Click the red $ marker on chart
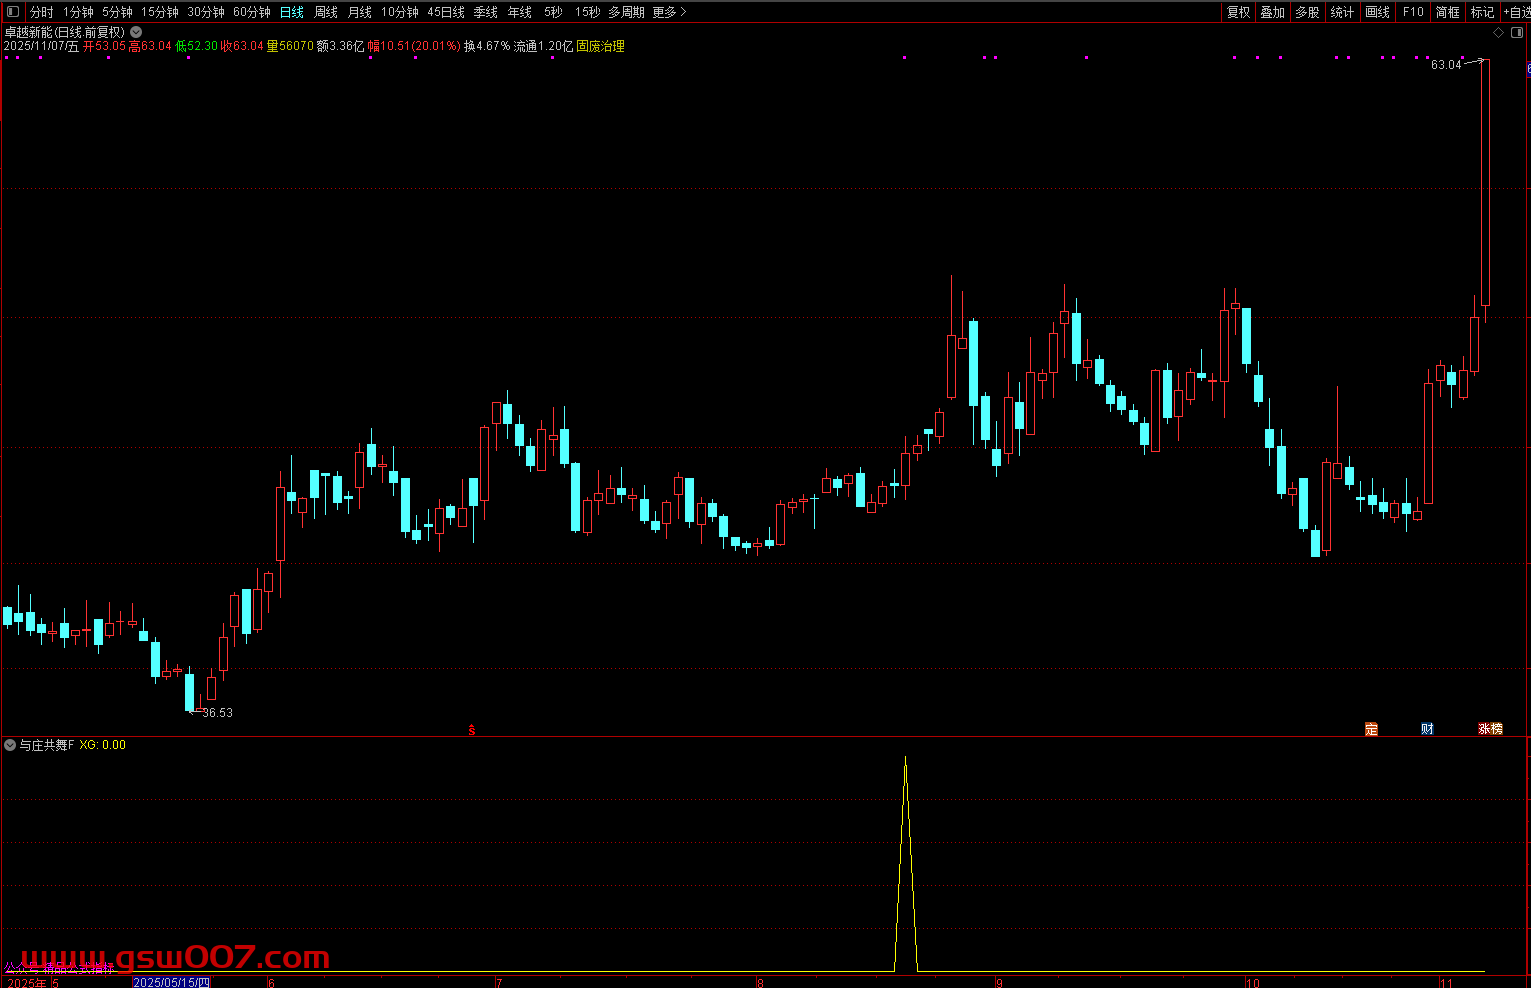This screenshot has width=1531, height=988. [472, 731]
